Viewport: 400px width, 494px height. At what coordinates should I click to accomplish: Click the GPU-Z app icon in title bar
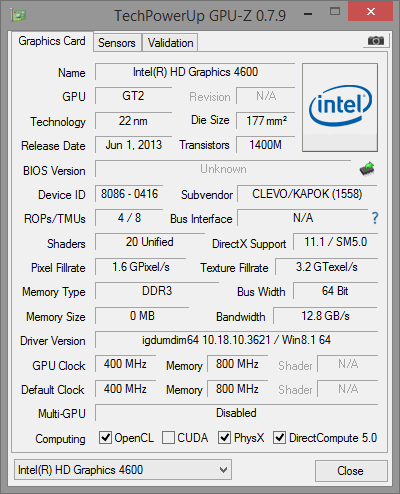(x=18, y=15)
